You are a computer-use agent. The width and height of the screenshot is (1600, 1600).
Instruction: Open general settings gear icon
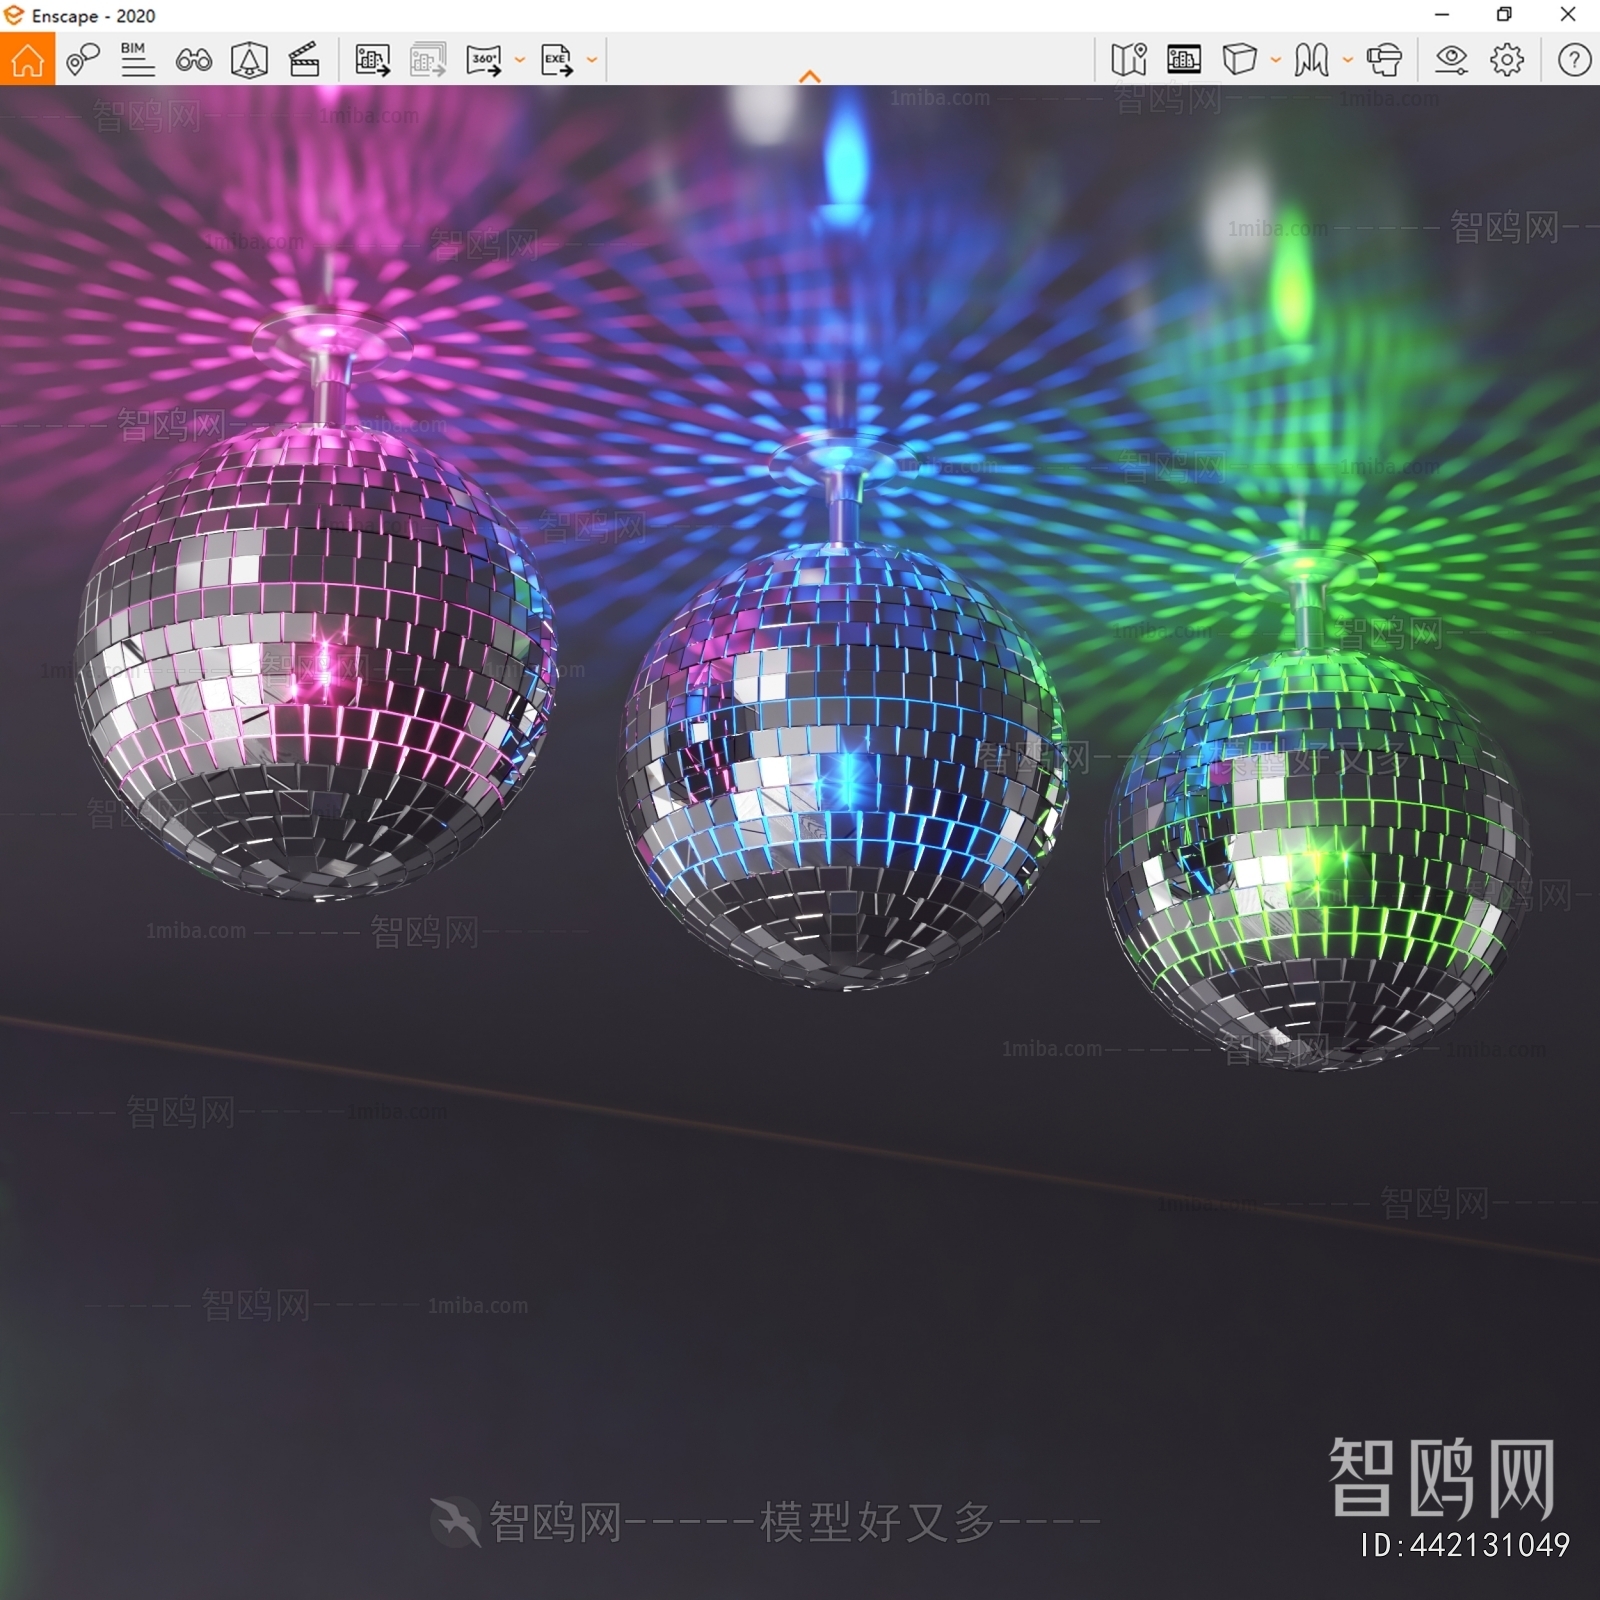click(x=1507, y=60)
